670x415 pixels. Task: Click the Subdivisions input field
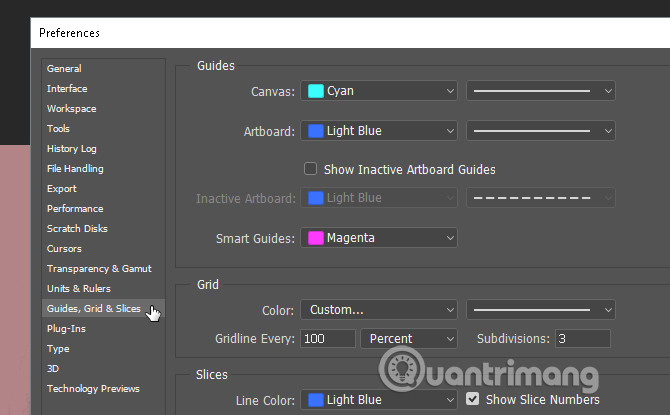coord(583,339)
